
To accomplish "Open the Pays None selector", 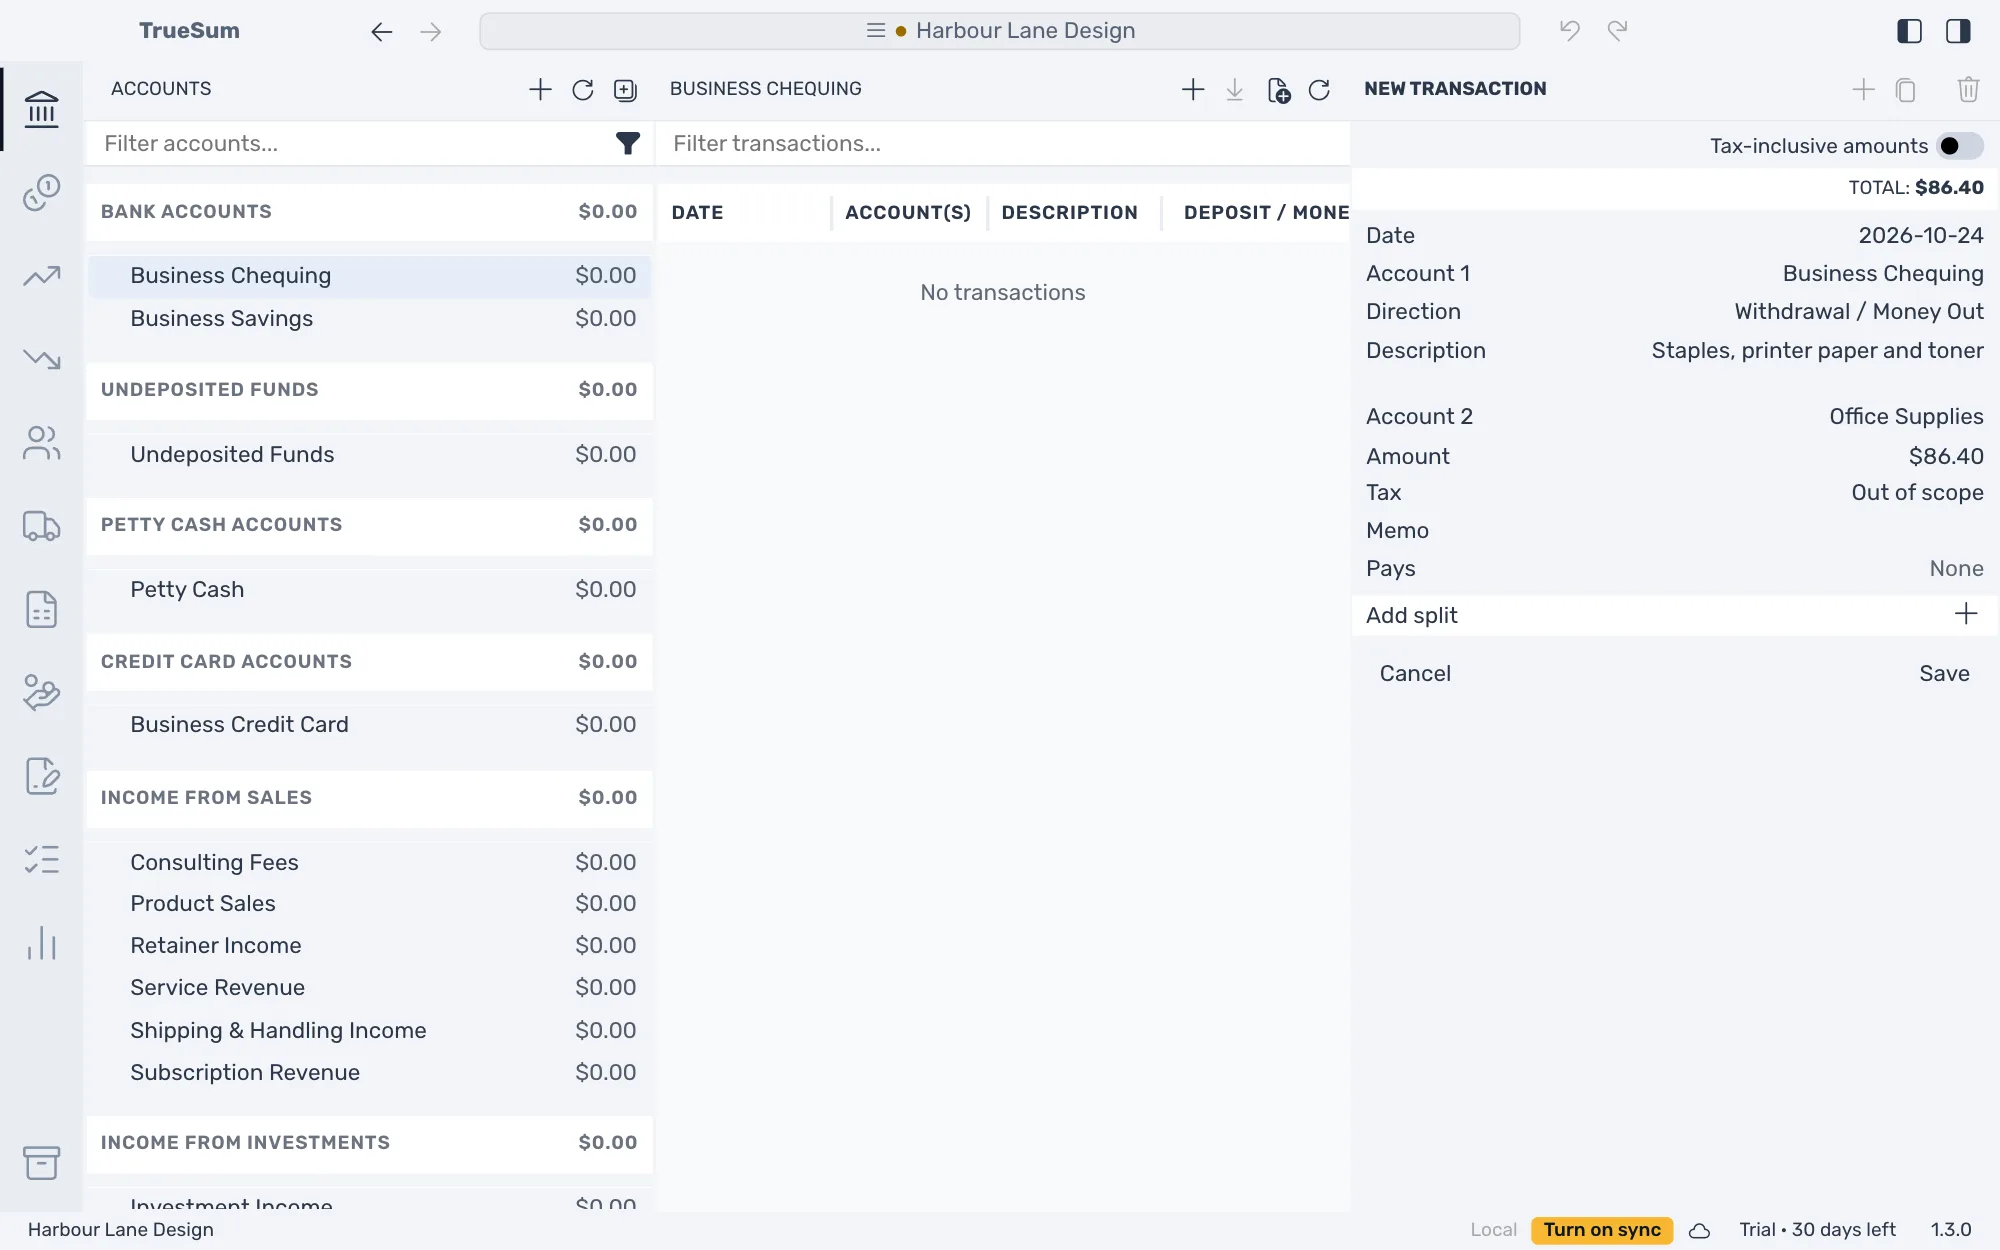I will point(1675,569).
